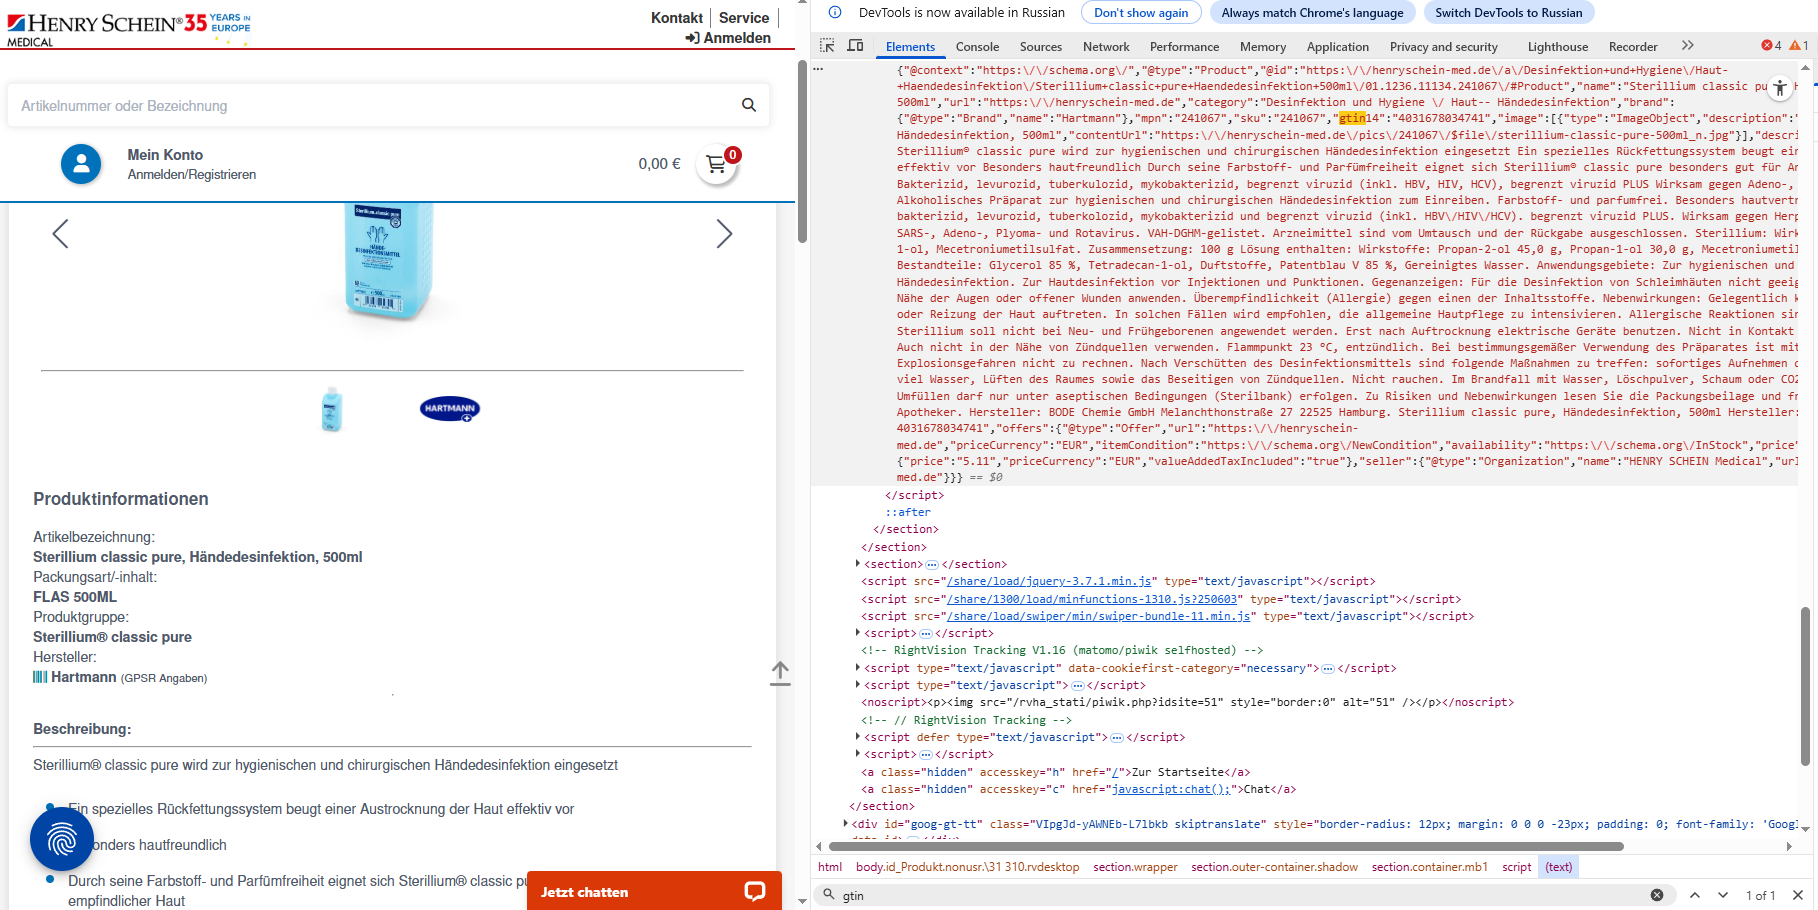Image resolution: width=1818 pixels, height=910 pixels.
Task: Click the webpage vertical scrollbar
Action: (x=802, y=150)
